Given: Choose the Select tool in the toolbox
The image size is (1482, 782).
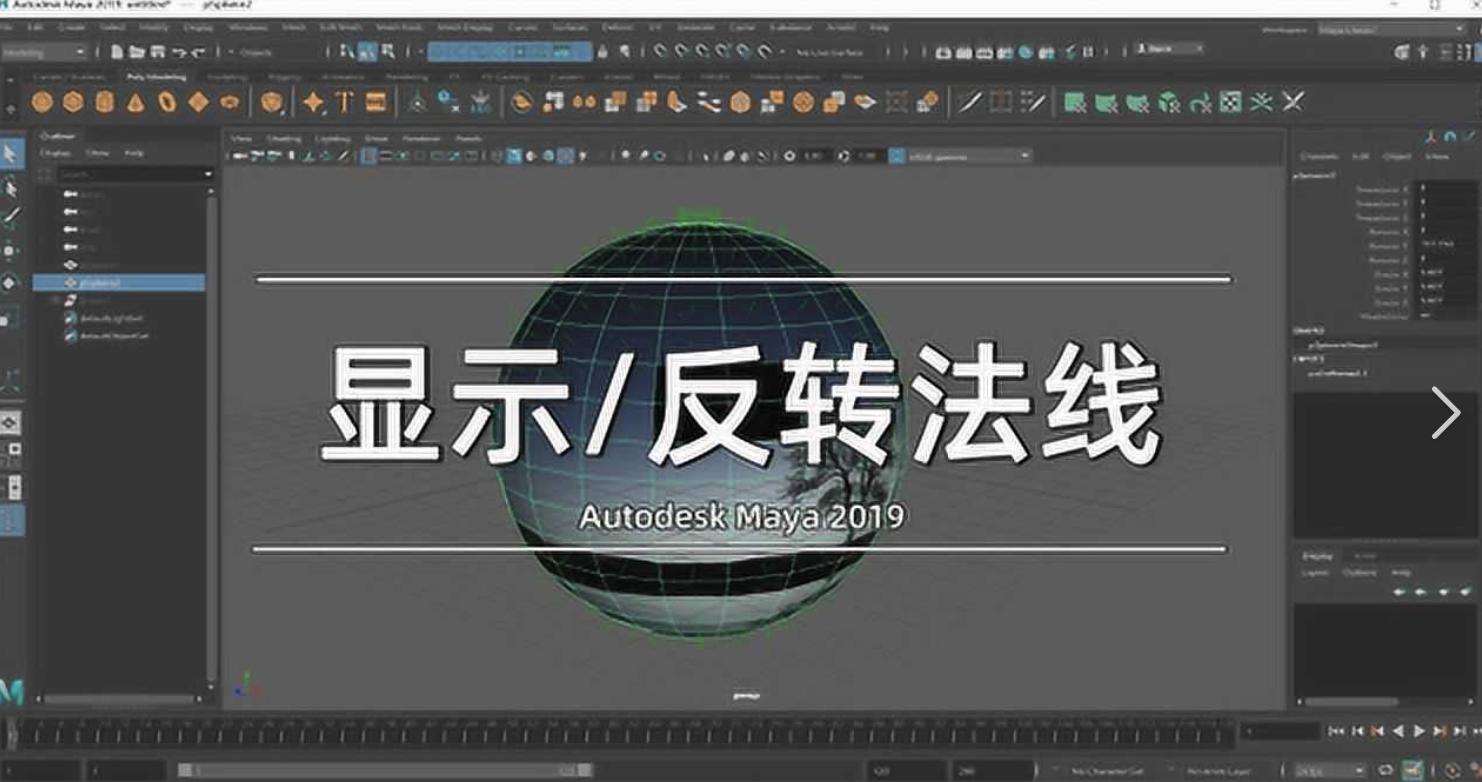Looking at the screenshot, I should pyautogui.click(x=11, y=154).
